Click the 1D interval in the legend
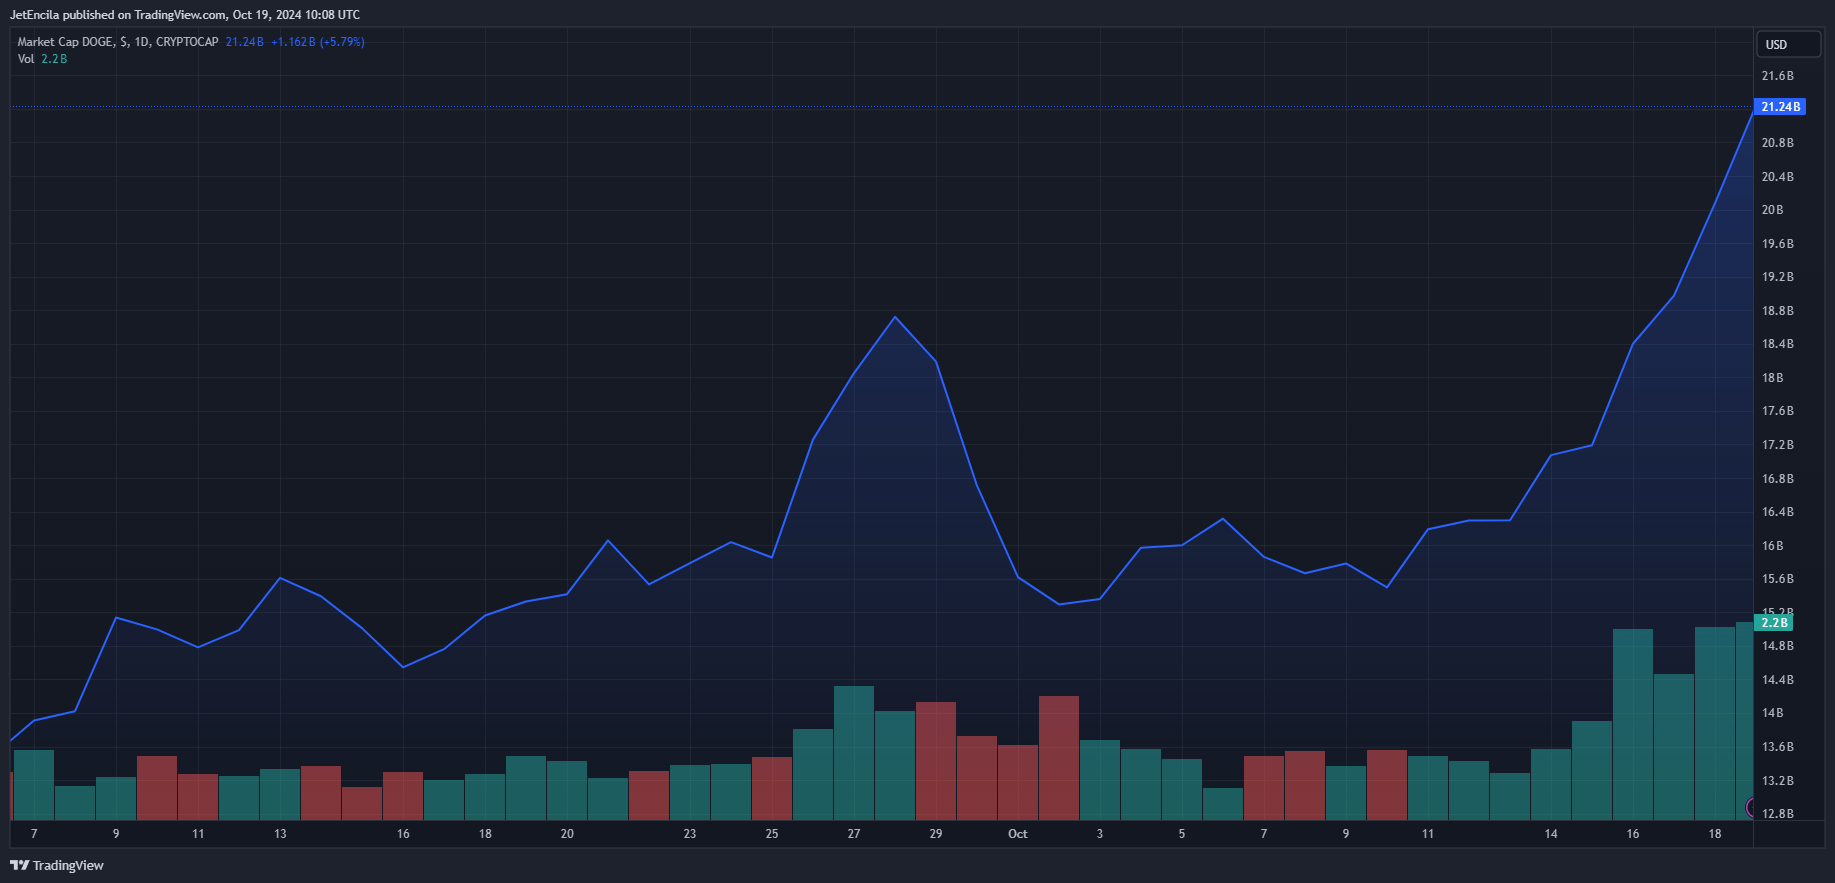The height and width of the screenshot is (883, 1835). click(x=141, y=42)
